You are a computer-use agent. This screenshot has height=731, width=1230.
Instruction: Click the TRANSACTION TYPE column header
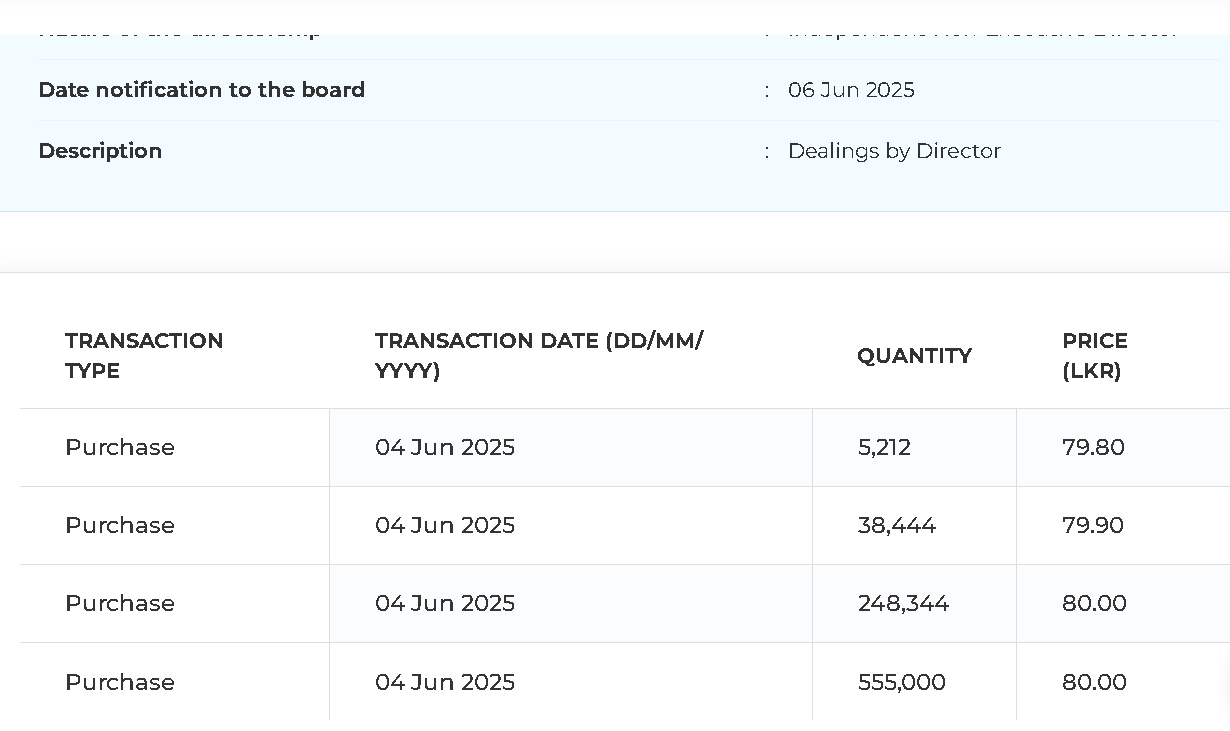pos(144,356)
